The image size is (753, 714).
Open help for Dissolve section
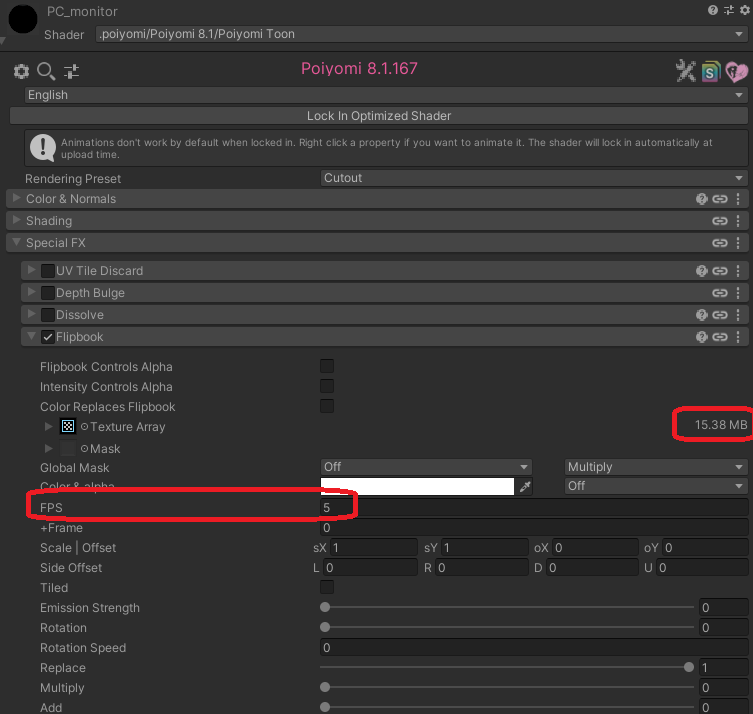pyautogui.click(x=702, y=315)
